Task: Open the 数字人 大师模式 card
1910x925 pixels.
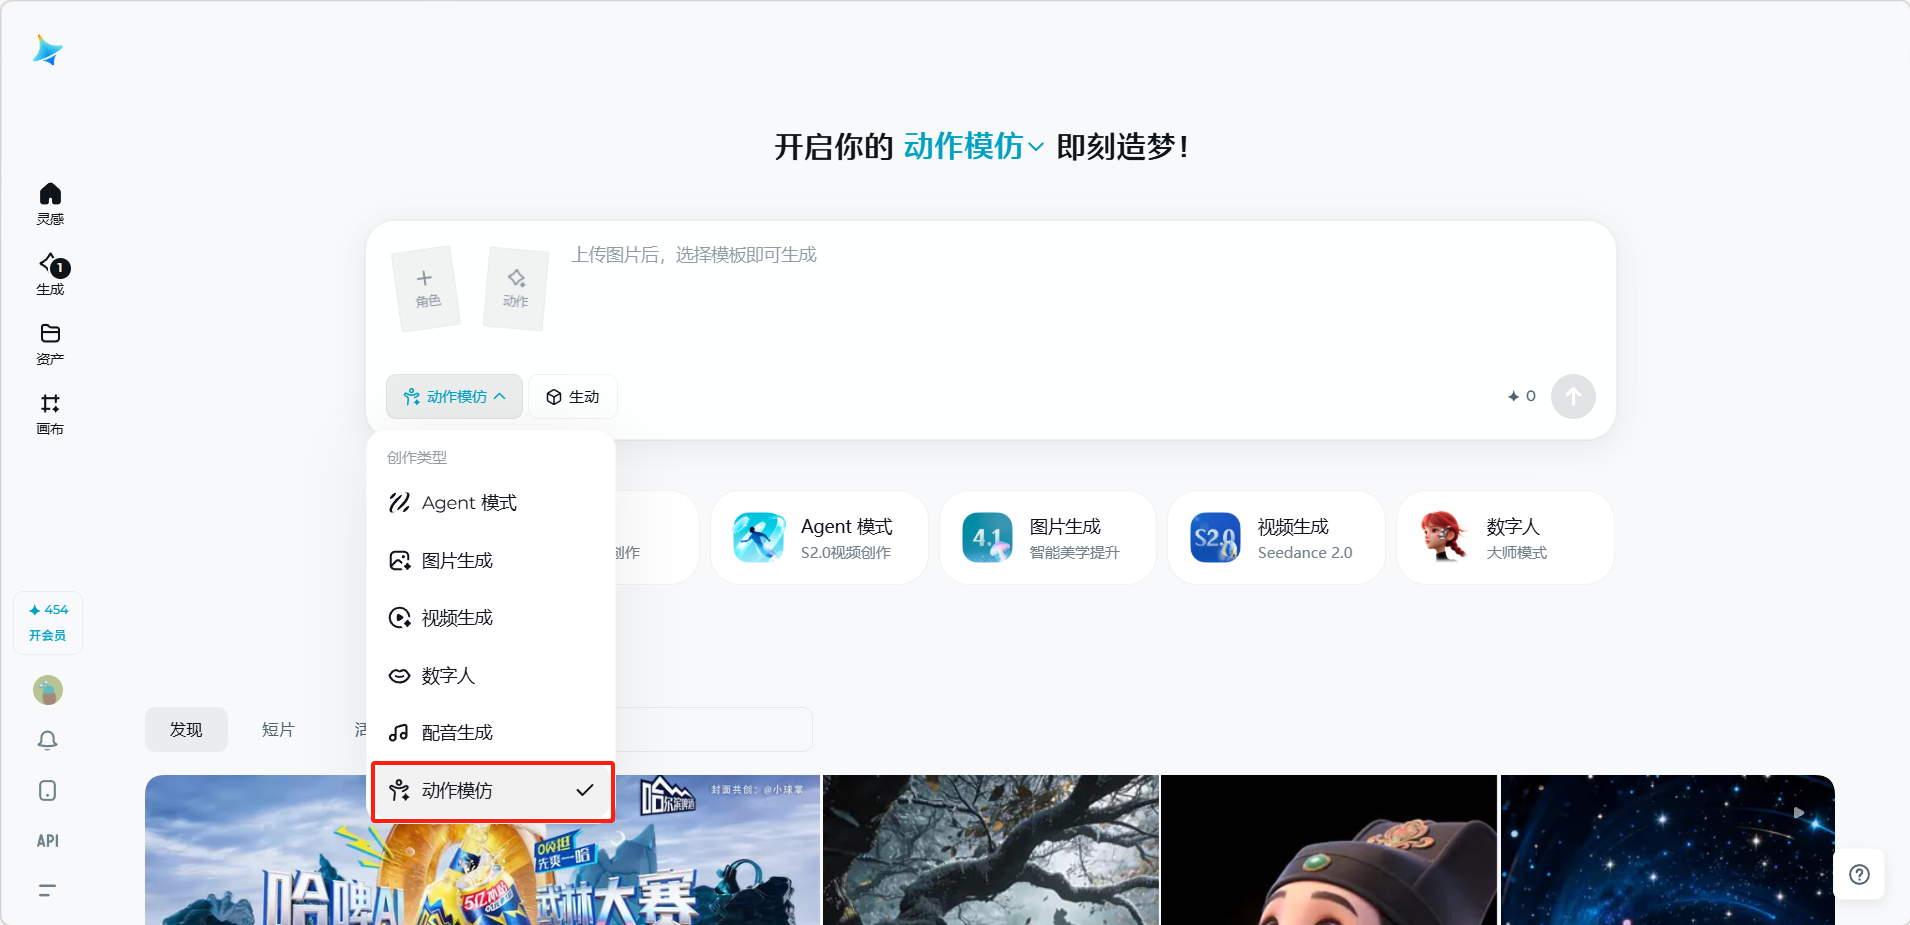Action: click(x=1505, y=538)
